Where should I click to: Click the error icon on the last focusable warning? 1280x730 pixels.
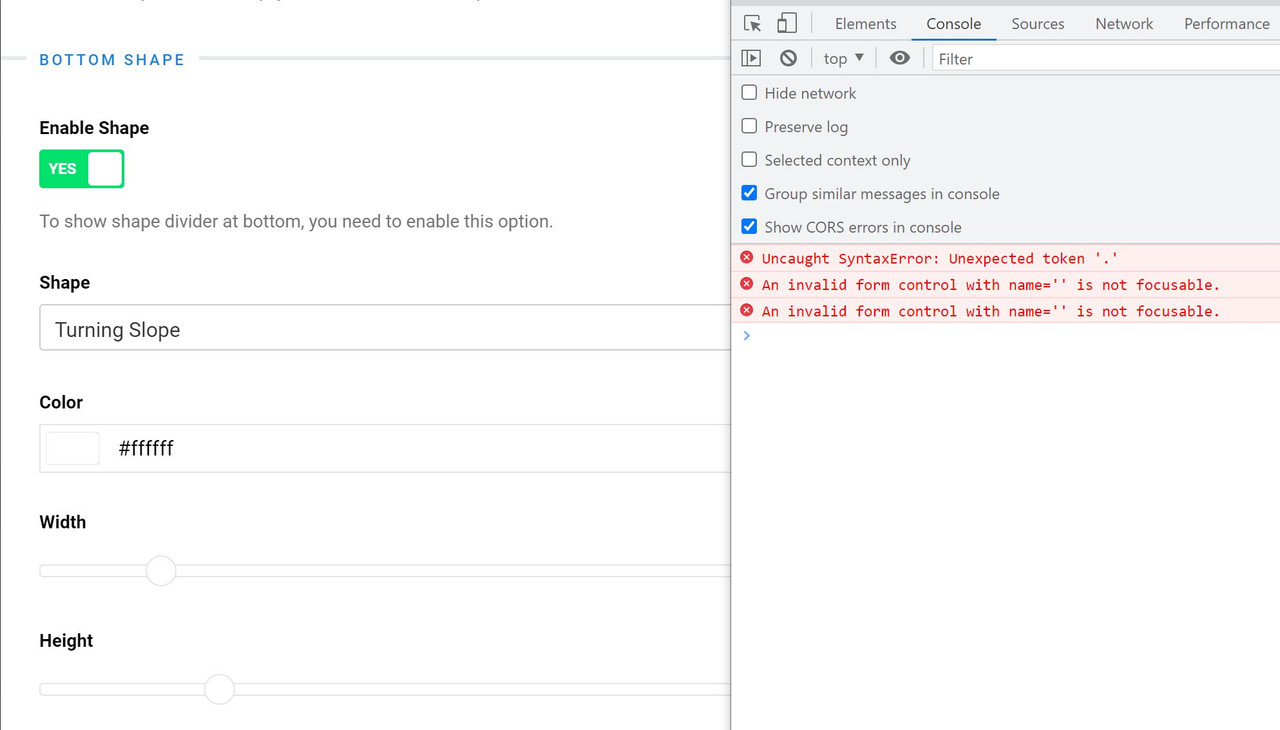[746, 311]
